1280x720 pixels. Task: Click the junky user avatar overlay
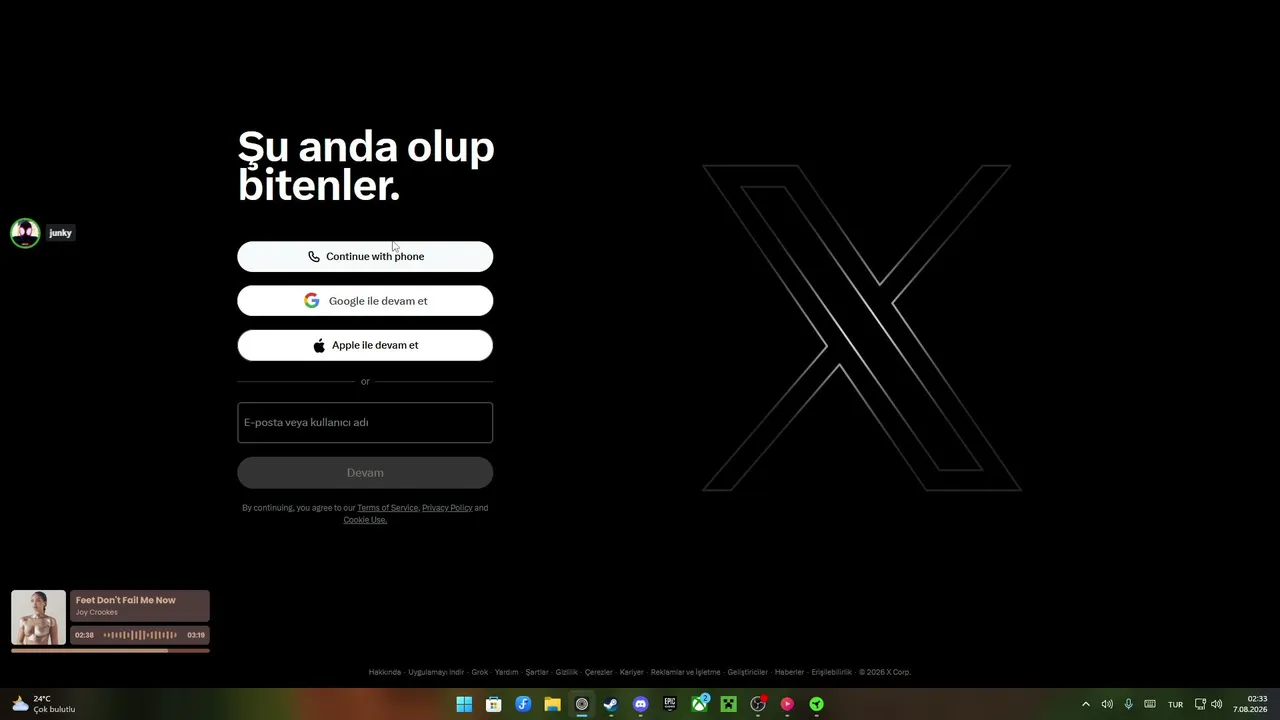click(x=25, y=233)
